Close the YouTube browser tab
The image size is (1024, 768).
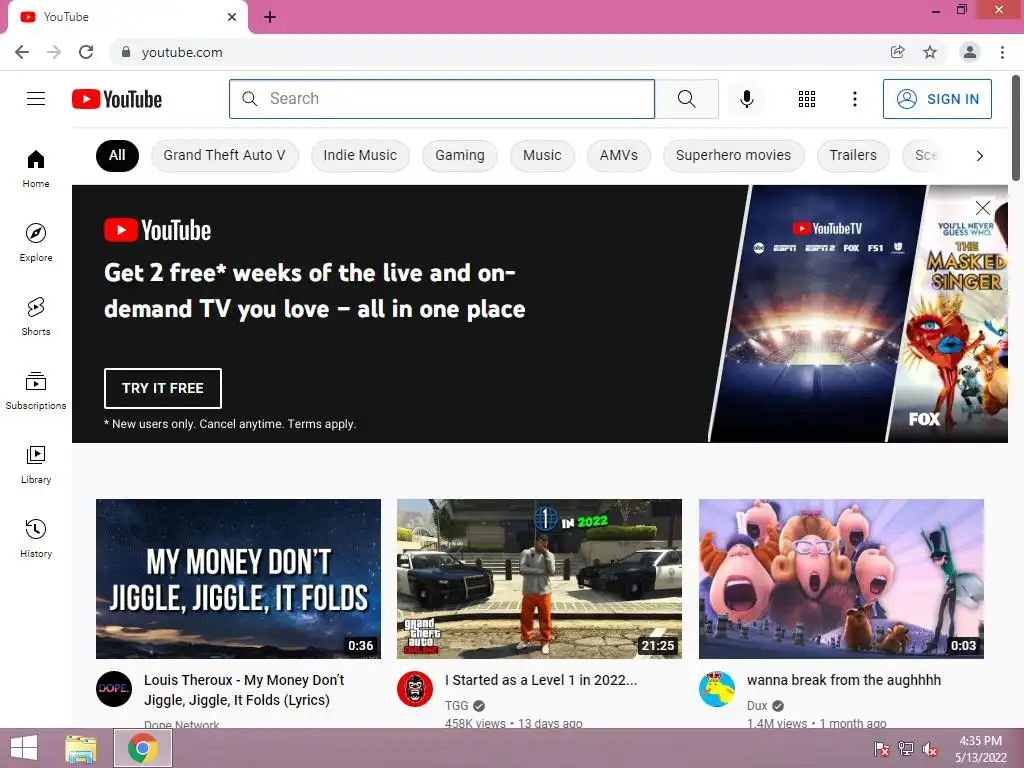point(232,17)
